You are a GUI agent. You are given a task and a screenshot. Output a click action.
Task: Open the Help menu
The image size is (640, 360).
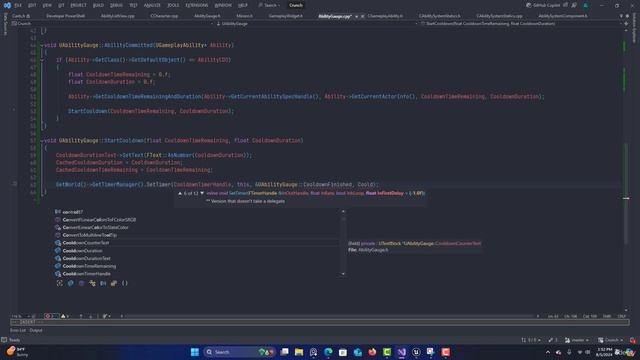pyautogui.click(x=243, y=5)
